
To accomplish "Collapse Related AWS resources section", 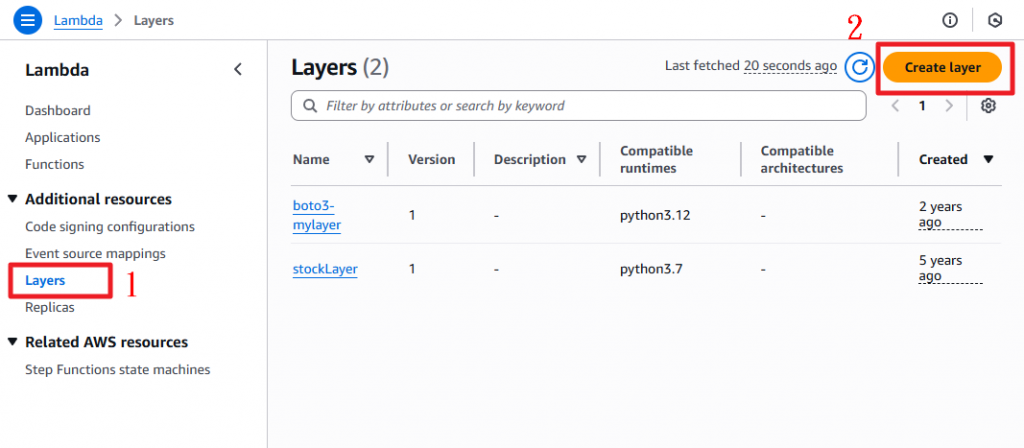I will click(12, 342).
